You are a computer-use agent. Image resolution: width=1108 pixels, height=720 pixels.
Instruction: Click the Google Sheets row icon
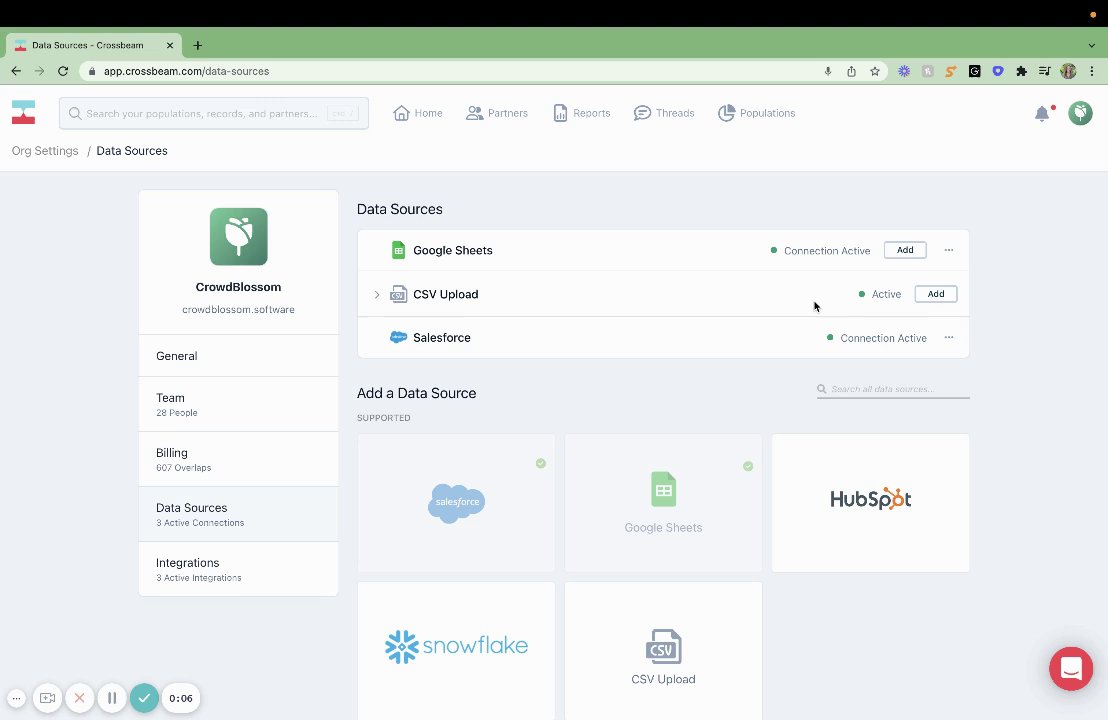tap(399, 250)
